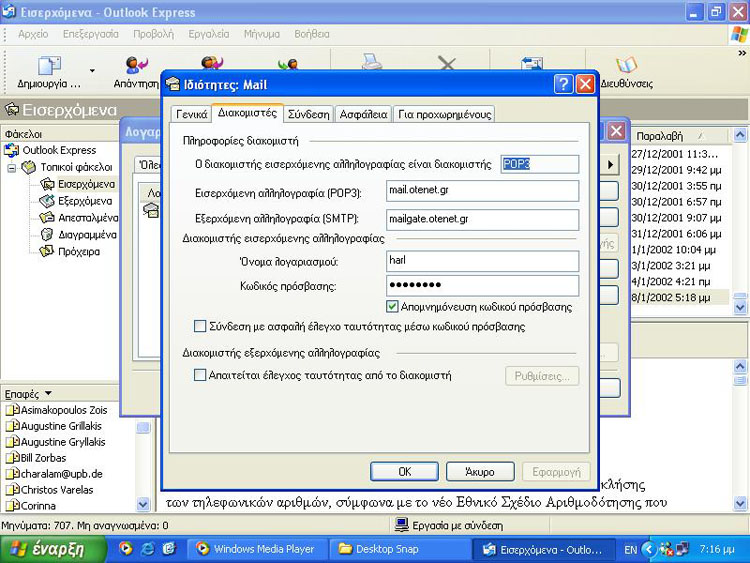
Task: Click the incoming POP3 server field
Action: 482,191
